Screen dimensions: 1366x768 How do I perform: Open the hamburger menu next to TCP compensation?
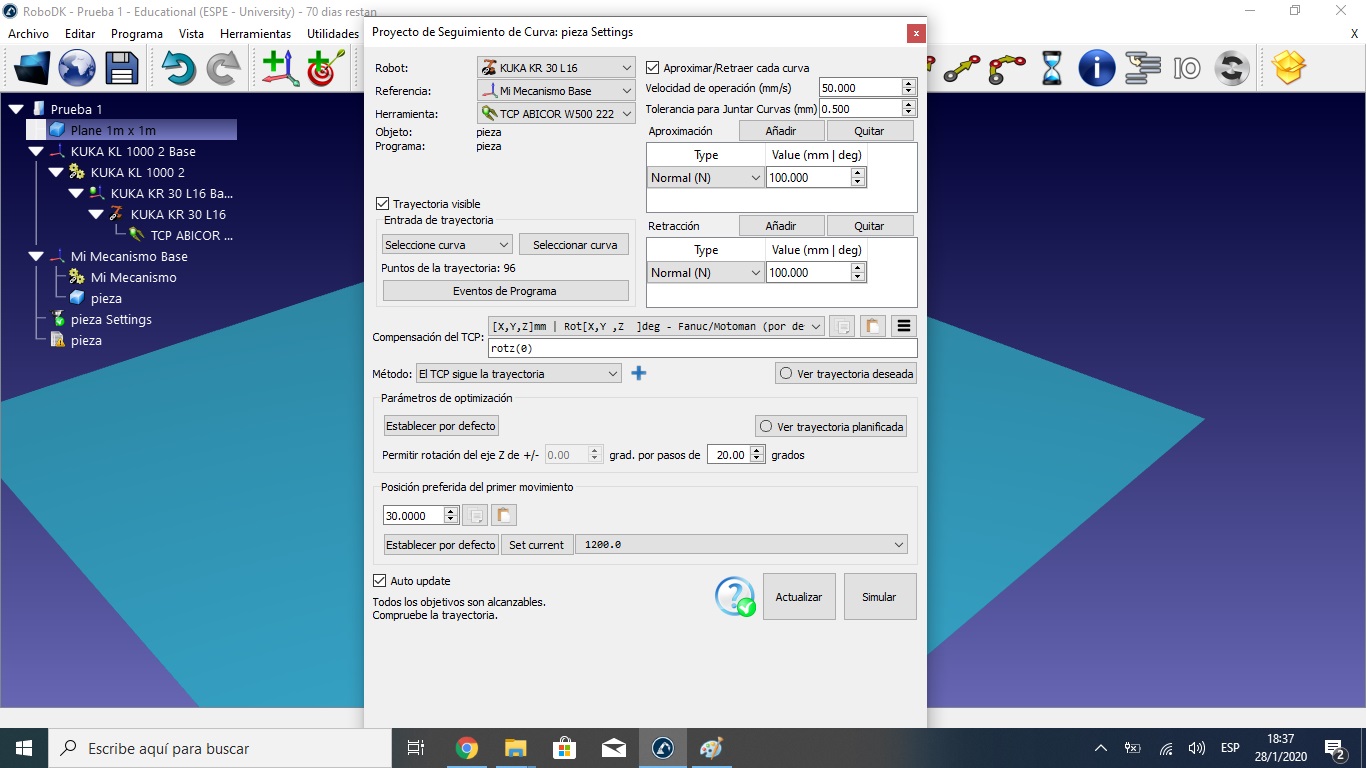click(x=903, y=326)
